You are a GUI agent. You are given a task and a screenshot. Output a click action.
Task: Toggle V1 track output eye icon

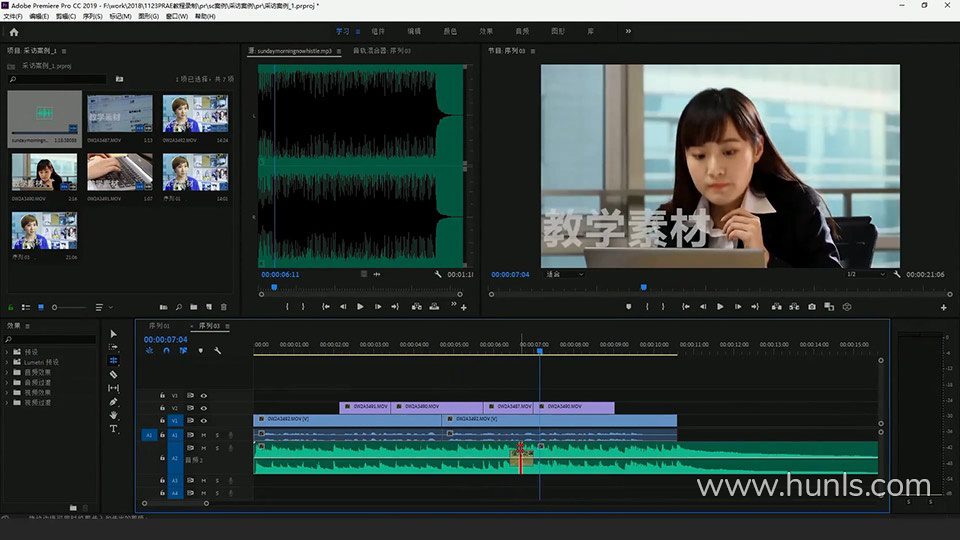pyautogui.click(x=204, y=421)
